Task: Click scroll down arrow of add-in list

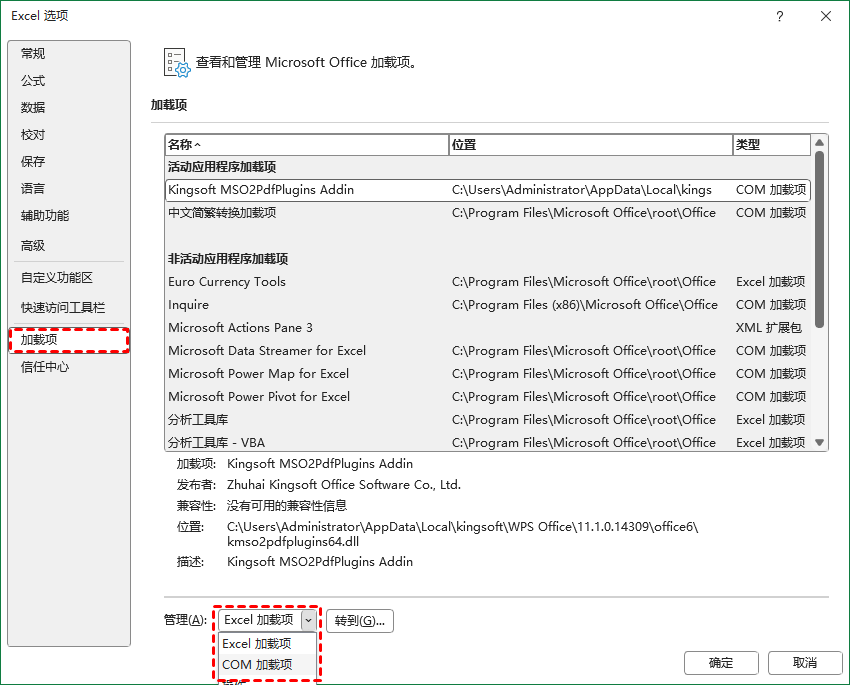Action: [819, 443]
